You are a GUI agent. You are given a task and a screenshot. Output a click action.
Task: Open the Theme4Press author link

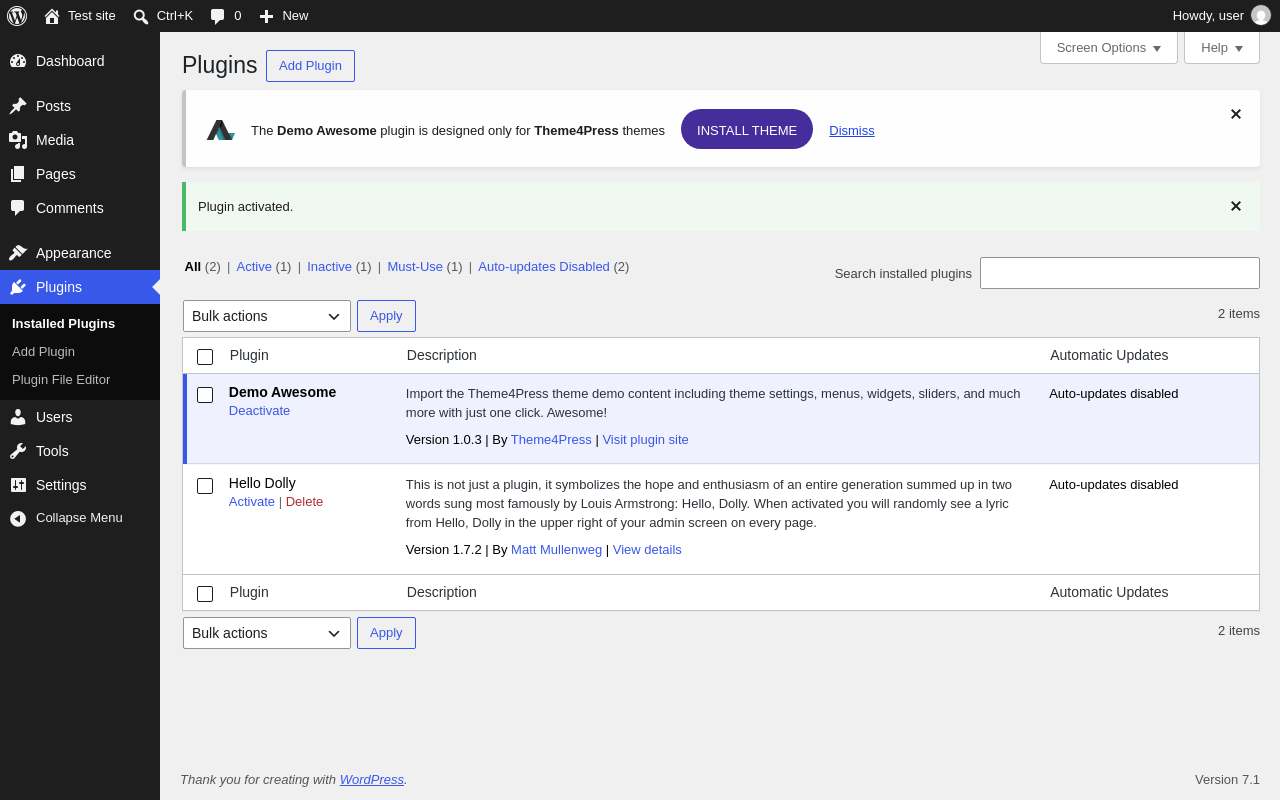pos(551,440)
